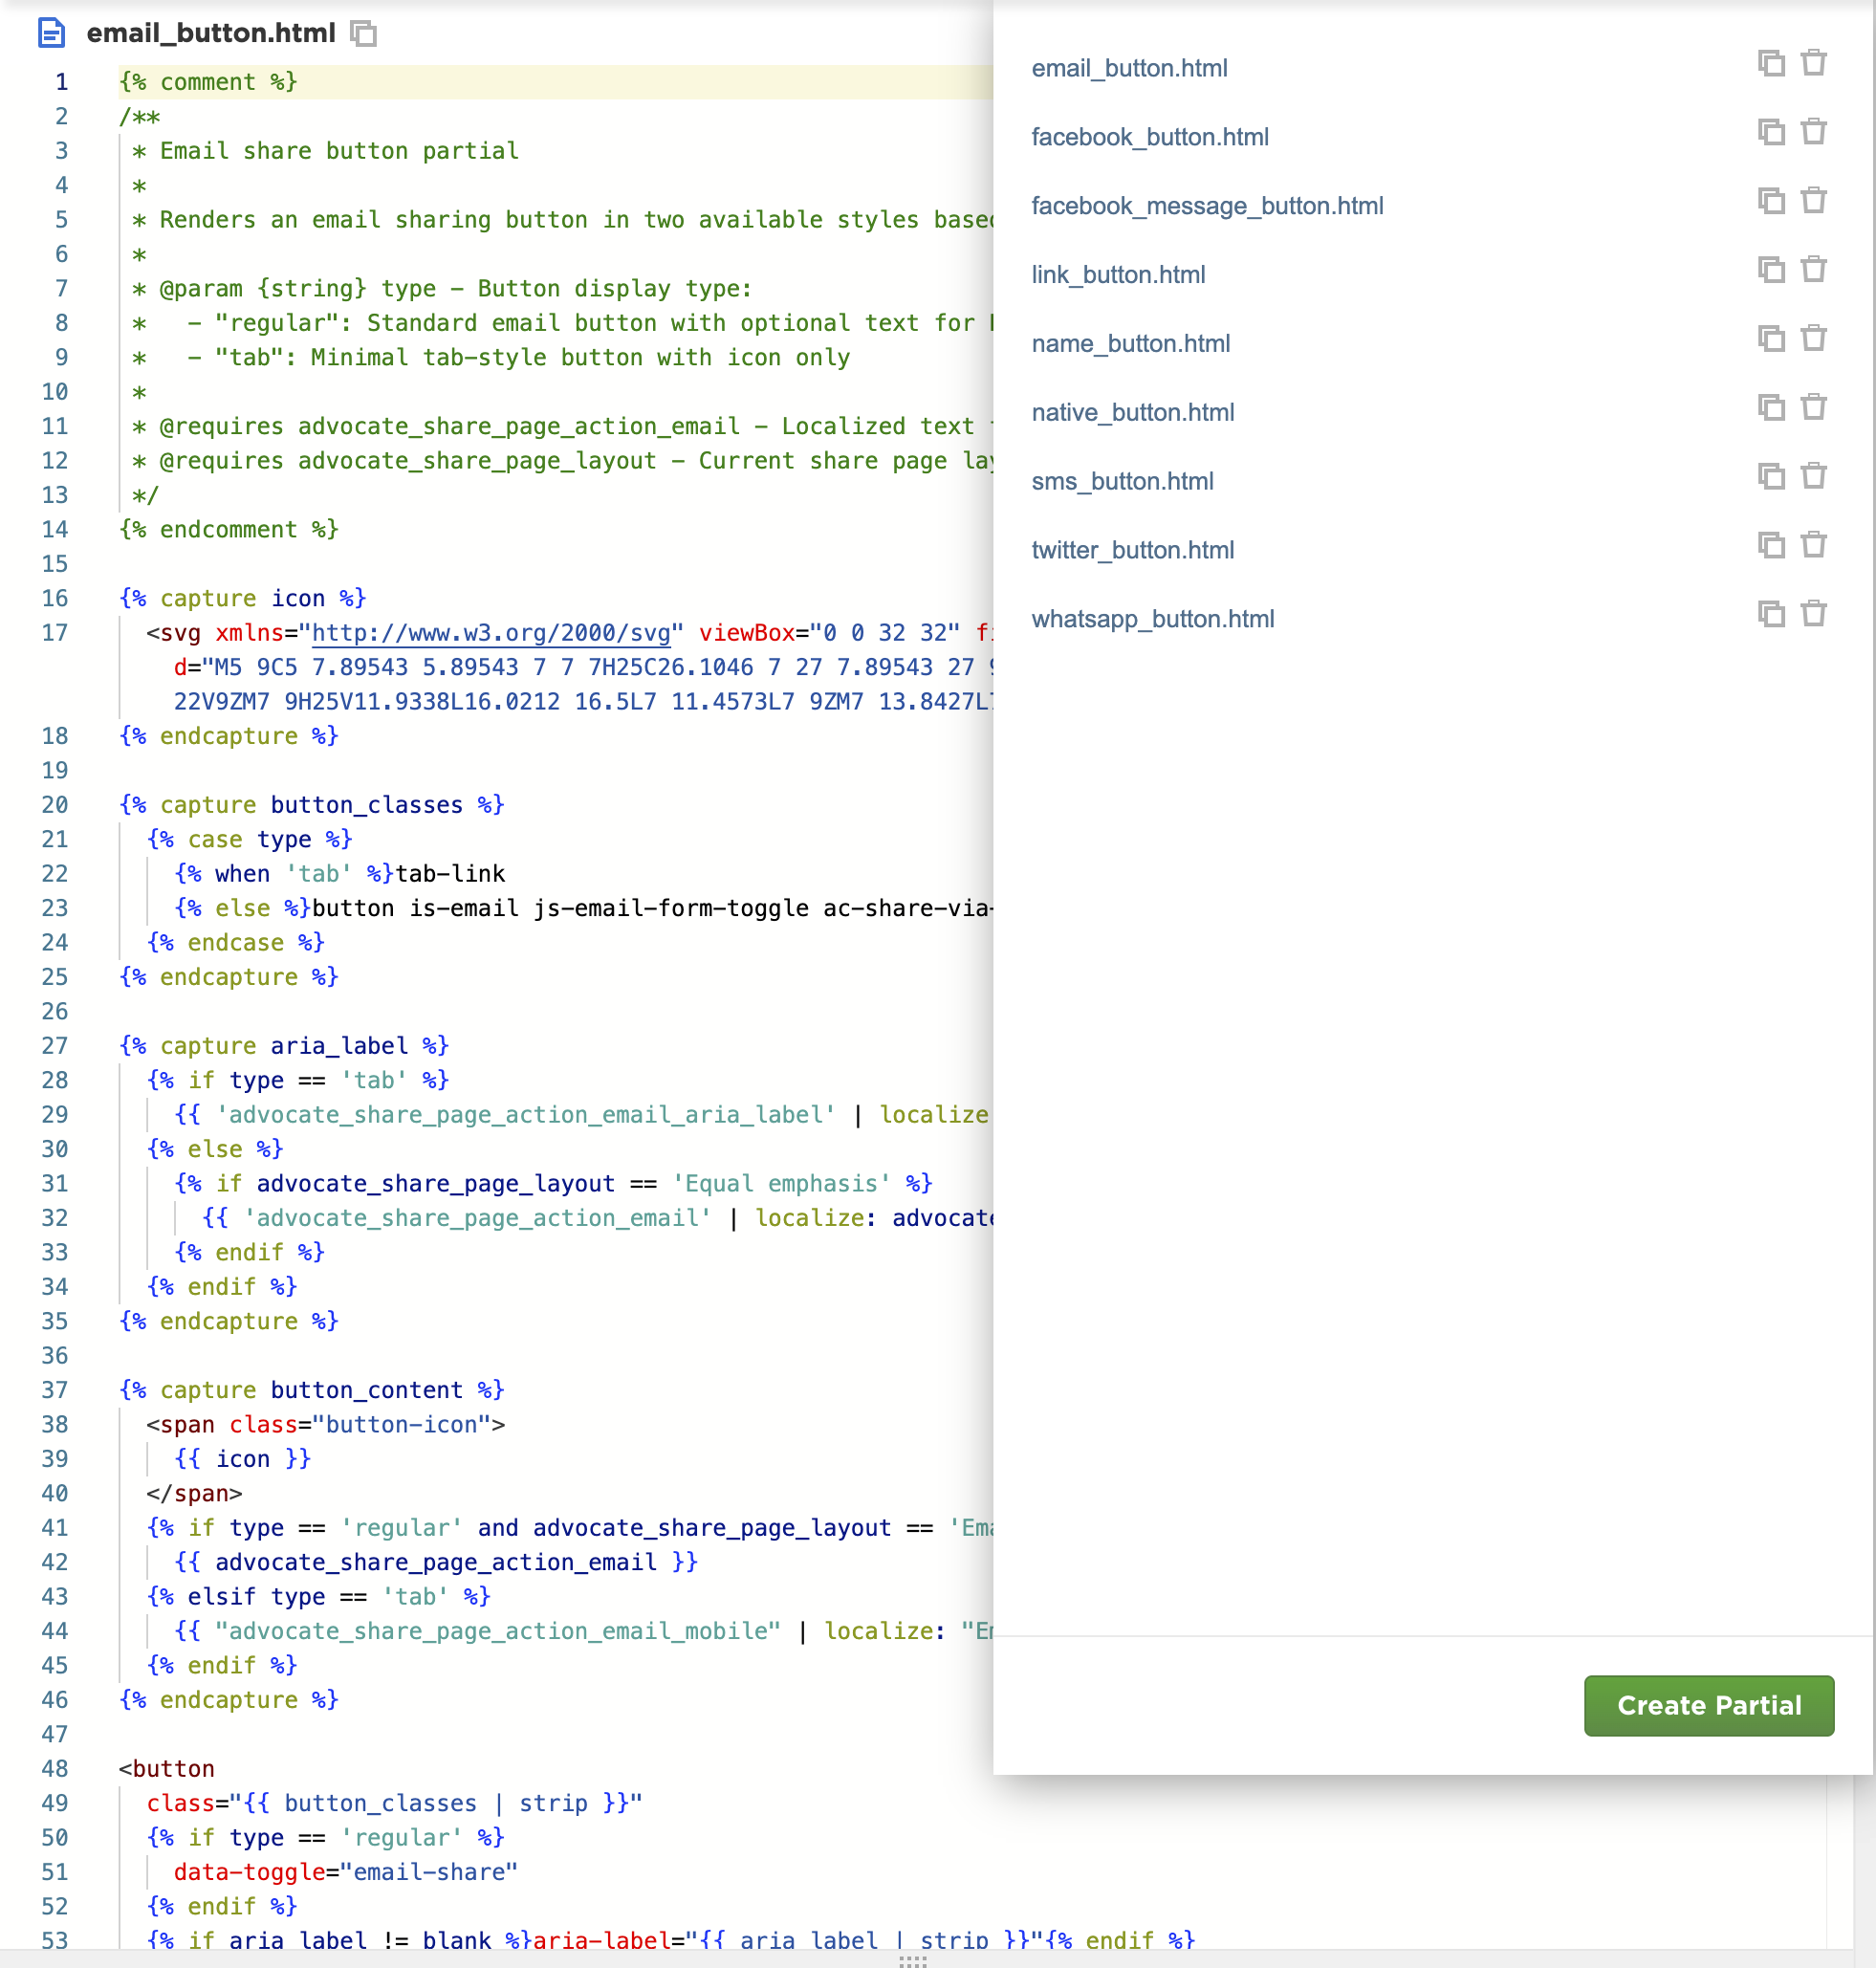Delete the link_button.html partial
This screenshot has width=1876, height=1968.
1813,270
